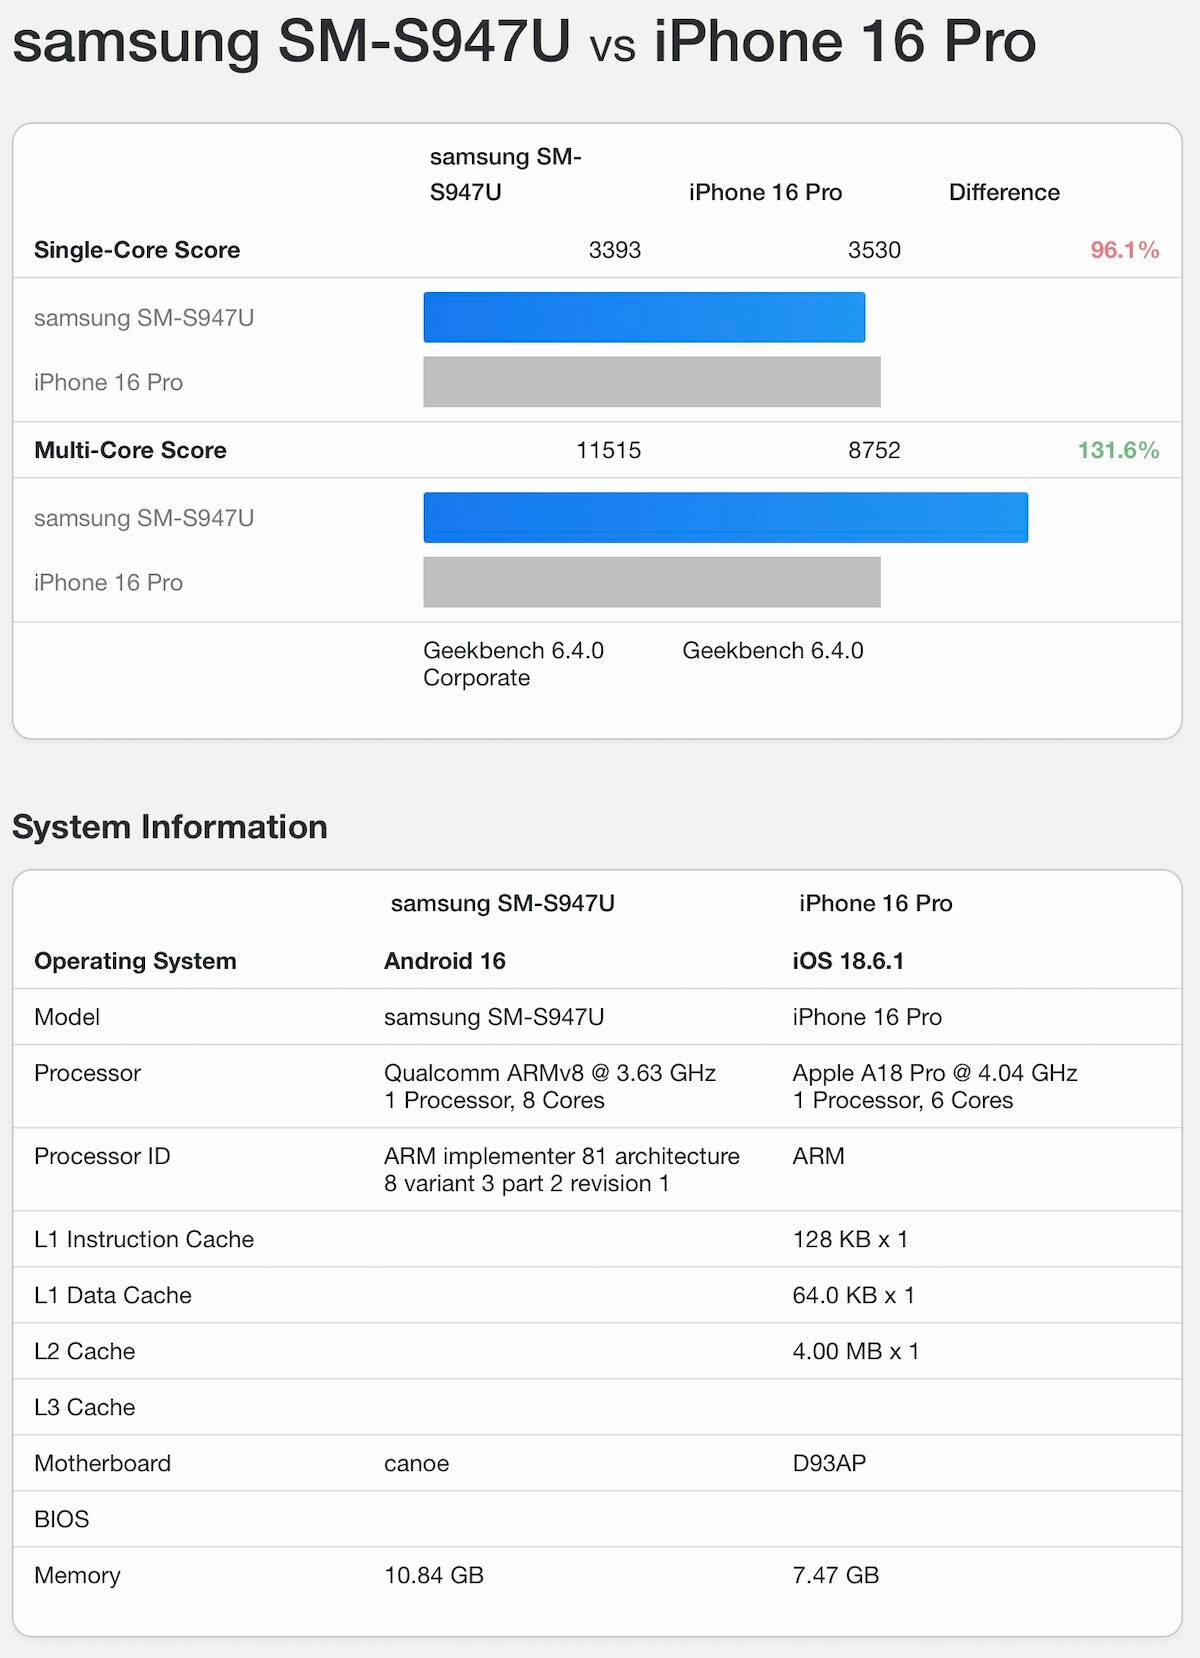Click the samsung single-core value 3393
1200x1658 pixels.
pyautogui.click(x=614, y=250)
